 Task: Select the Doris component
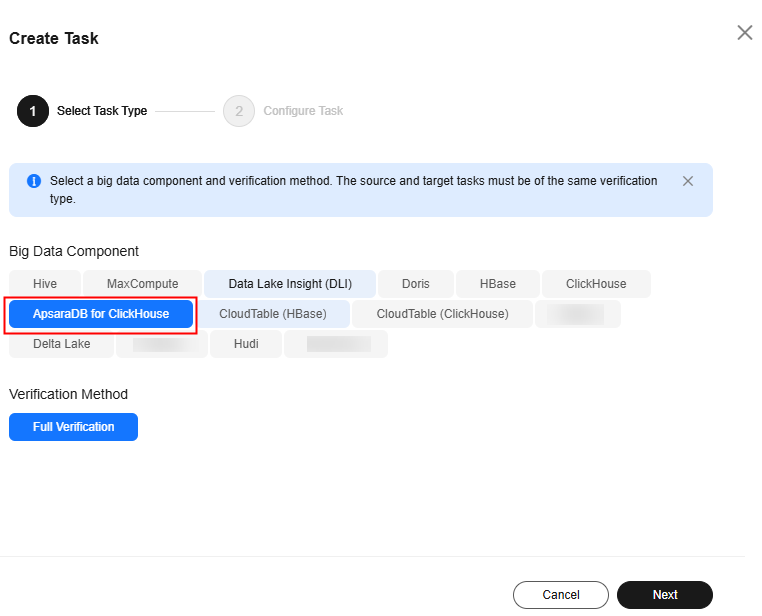pos(416,284)
